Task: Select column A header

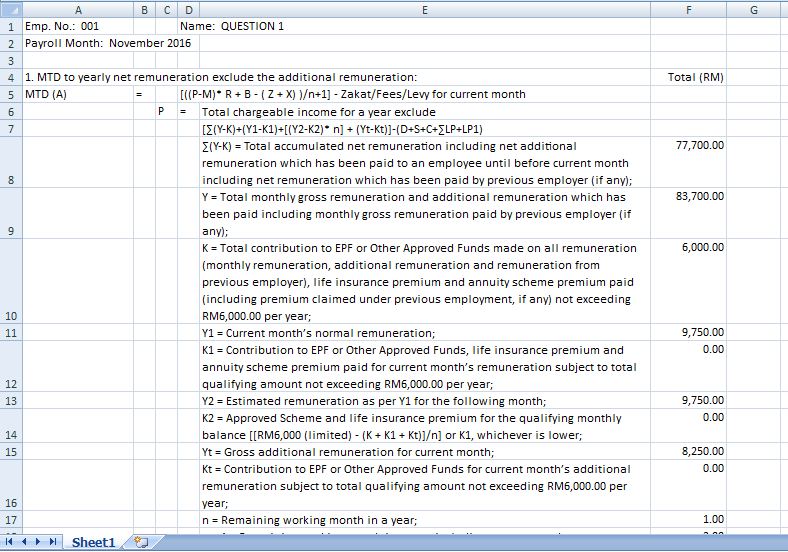Action: click(78, 10)
